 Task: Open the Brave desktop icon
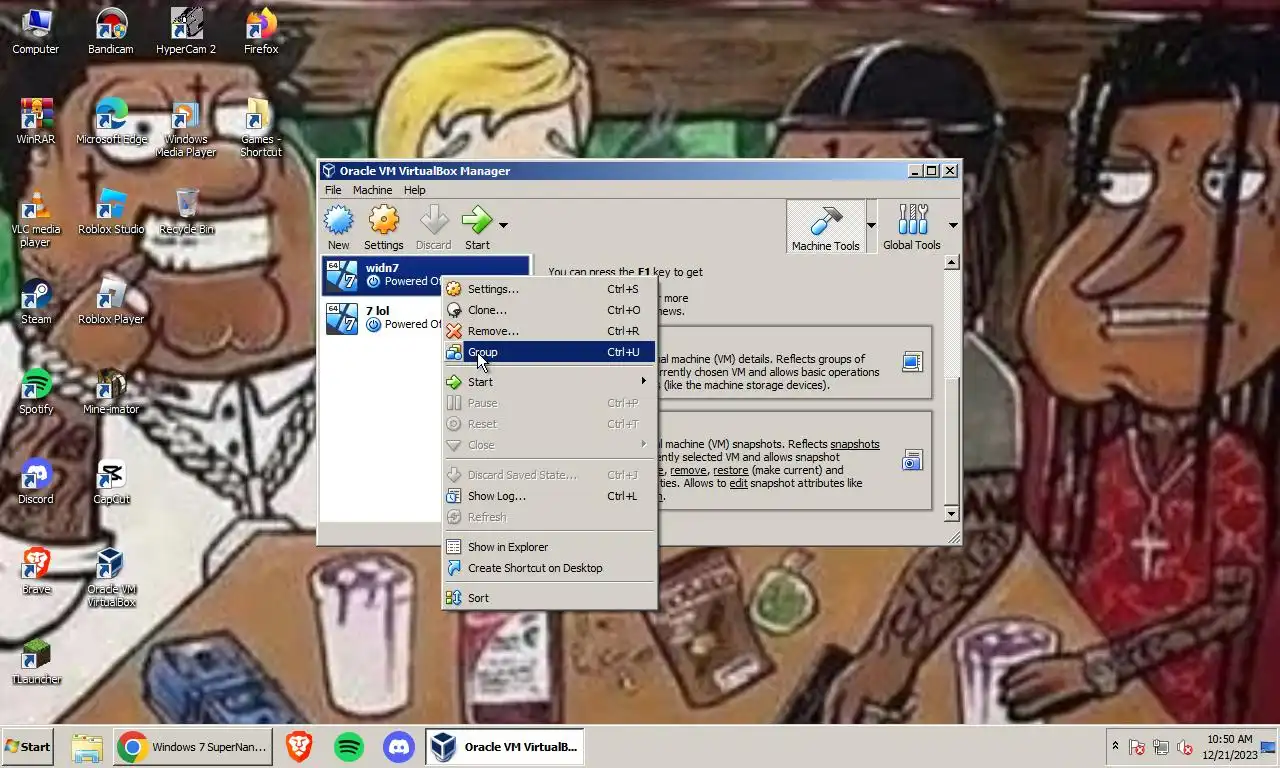(x=36, y=571)
